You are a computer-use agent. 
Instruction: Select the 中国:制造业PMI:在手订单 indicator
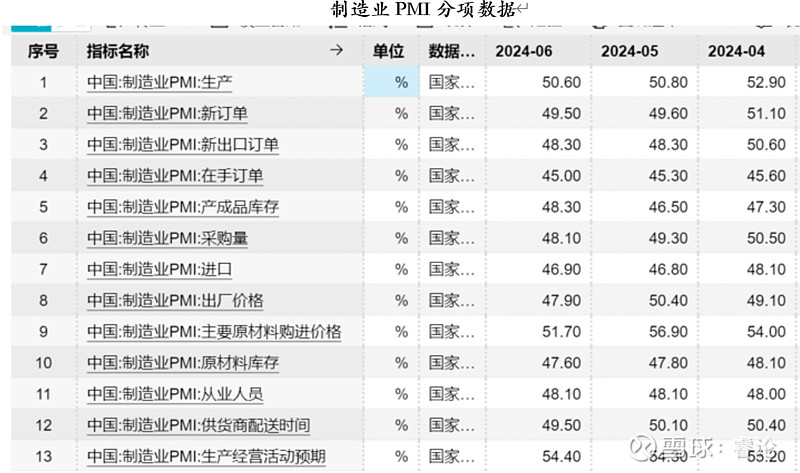point(175,176)
